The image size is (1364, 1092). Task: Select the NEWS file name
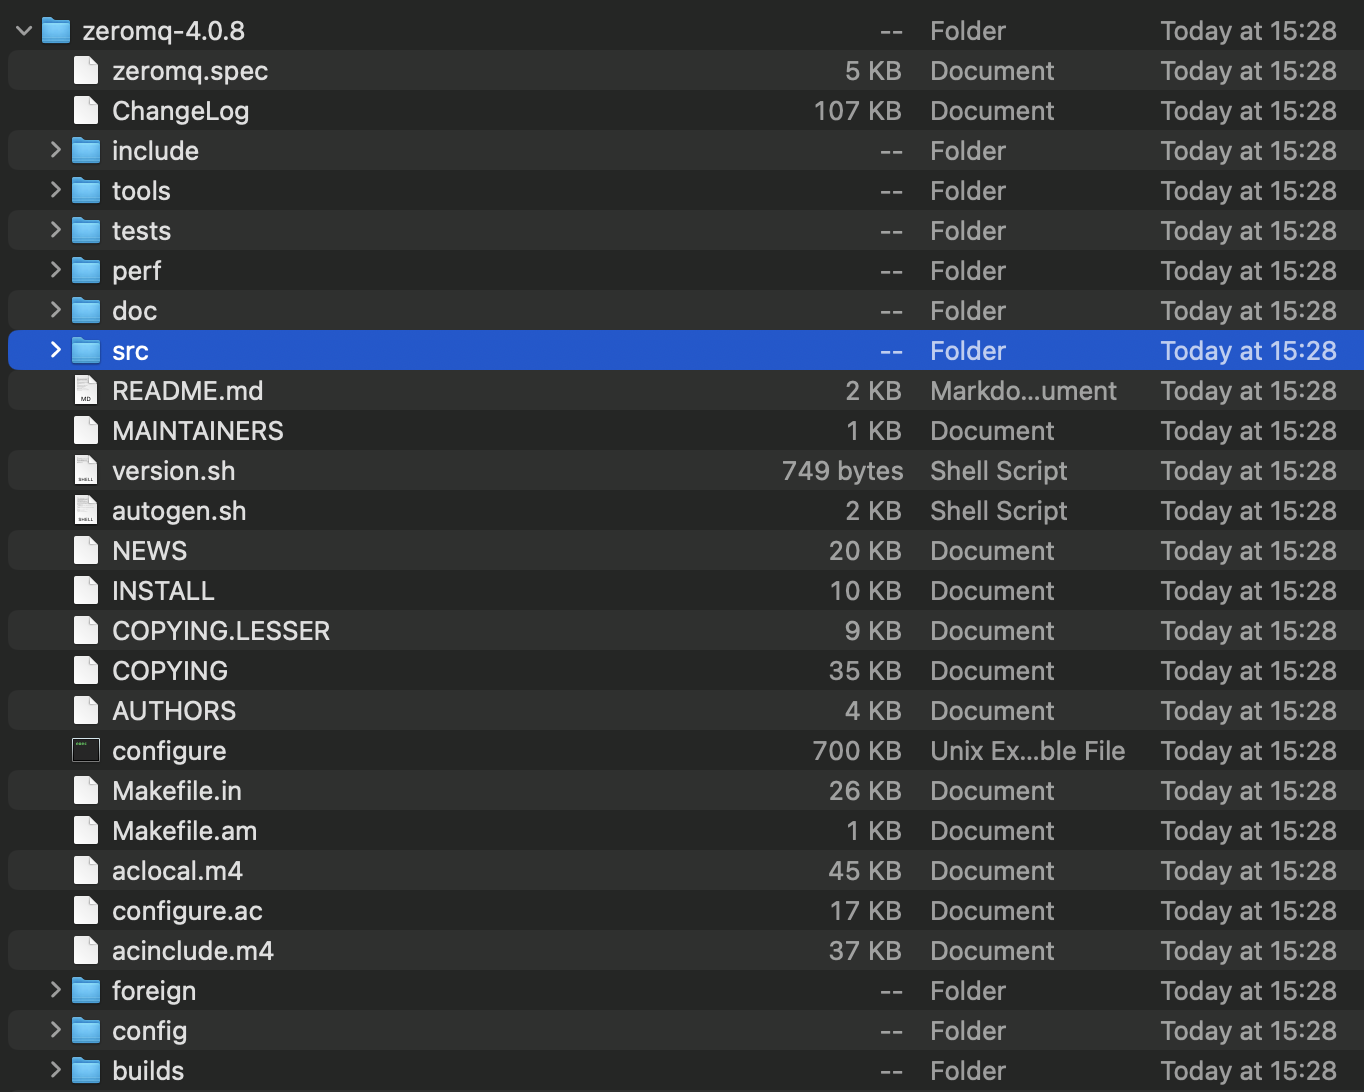click(150, 551)
